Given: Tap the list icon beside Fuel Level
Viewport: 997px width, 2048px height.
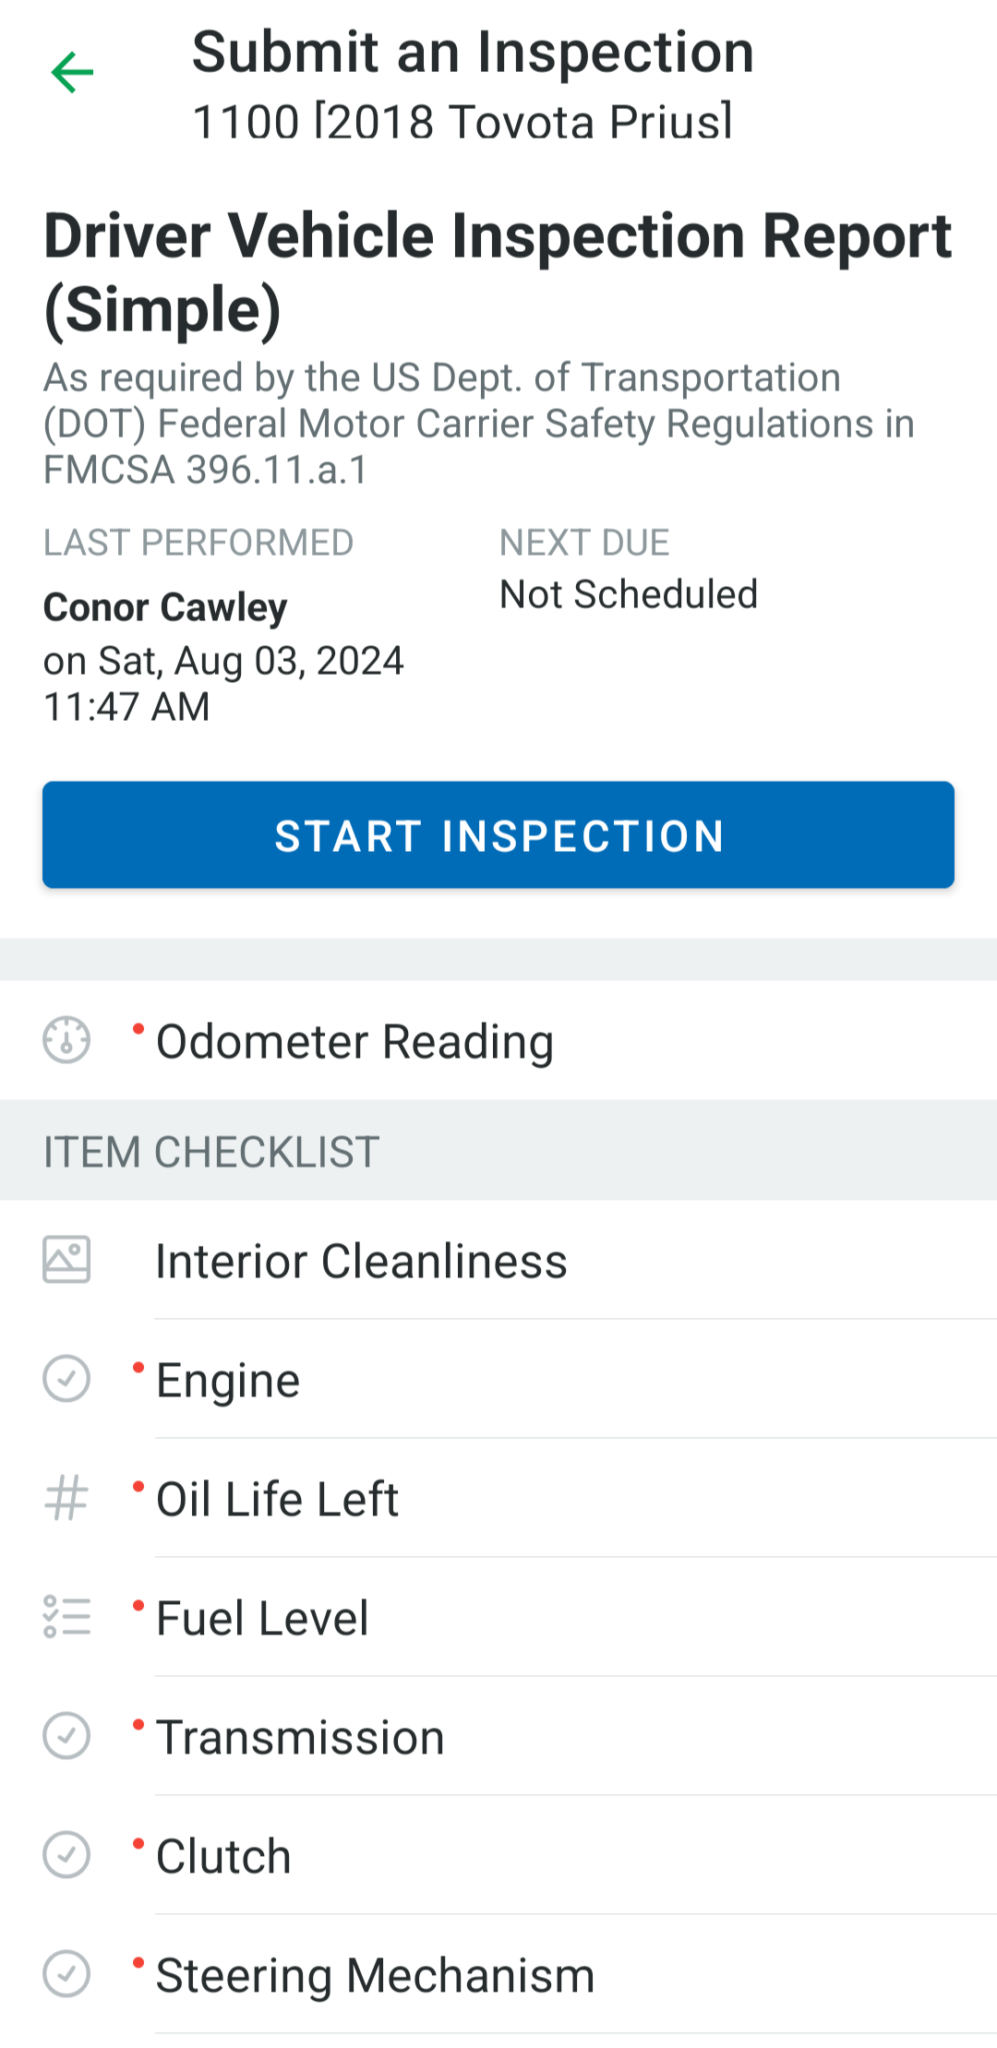Looking at the screenshot, I should pyautogui.click(x=66, y=1616).
